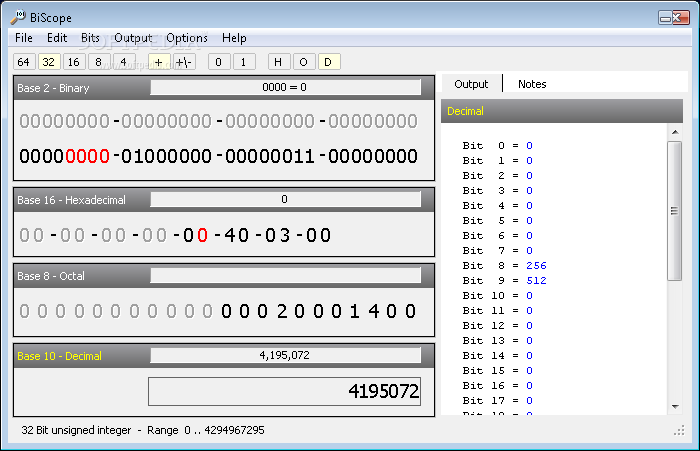Select the 16 bit width button
This screenshot has width=700, height=451.
pyautogui.click(x=74, y=62)
